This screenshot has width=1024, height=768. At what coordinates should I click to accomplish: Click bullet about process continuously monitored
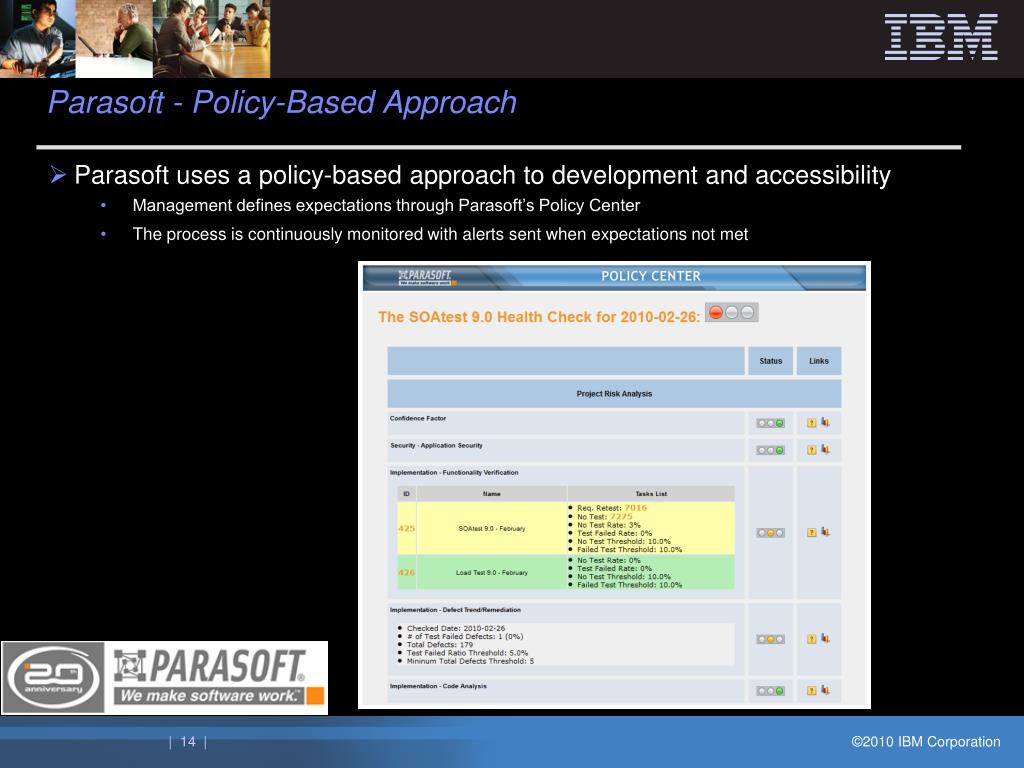pos(440,234)
